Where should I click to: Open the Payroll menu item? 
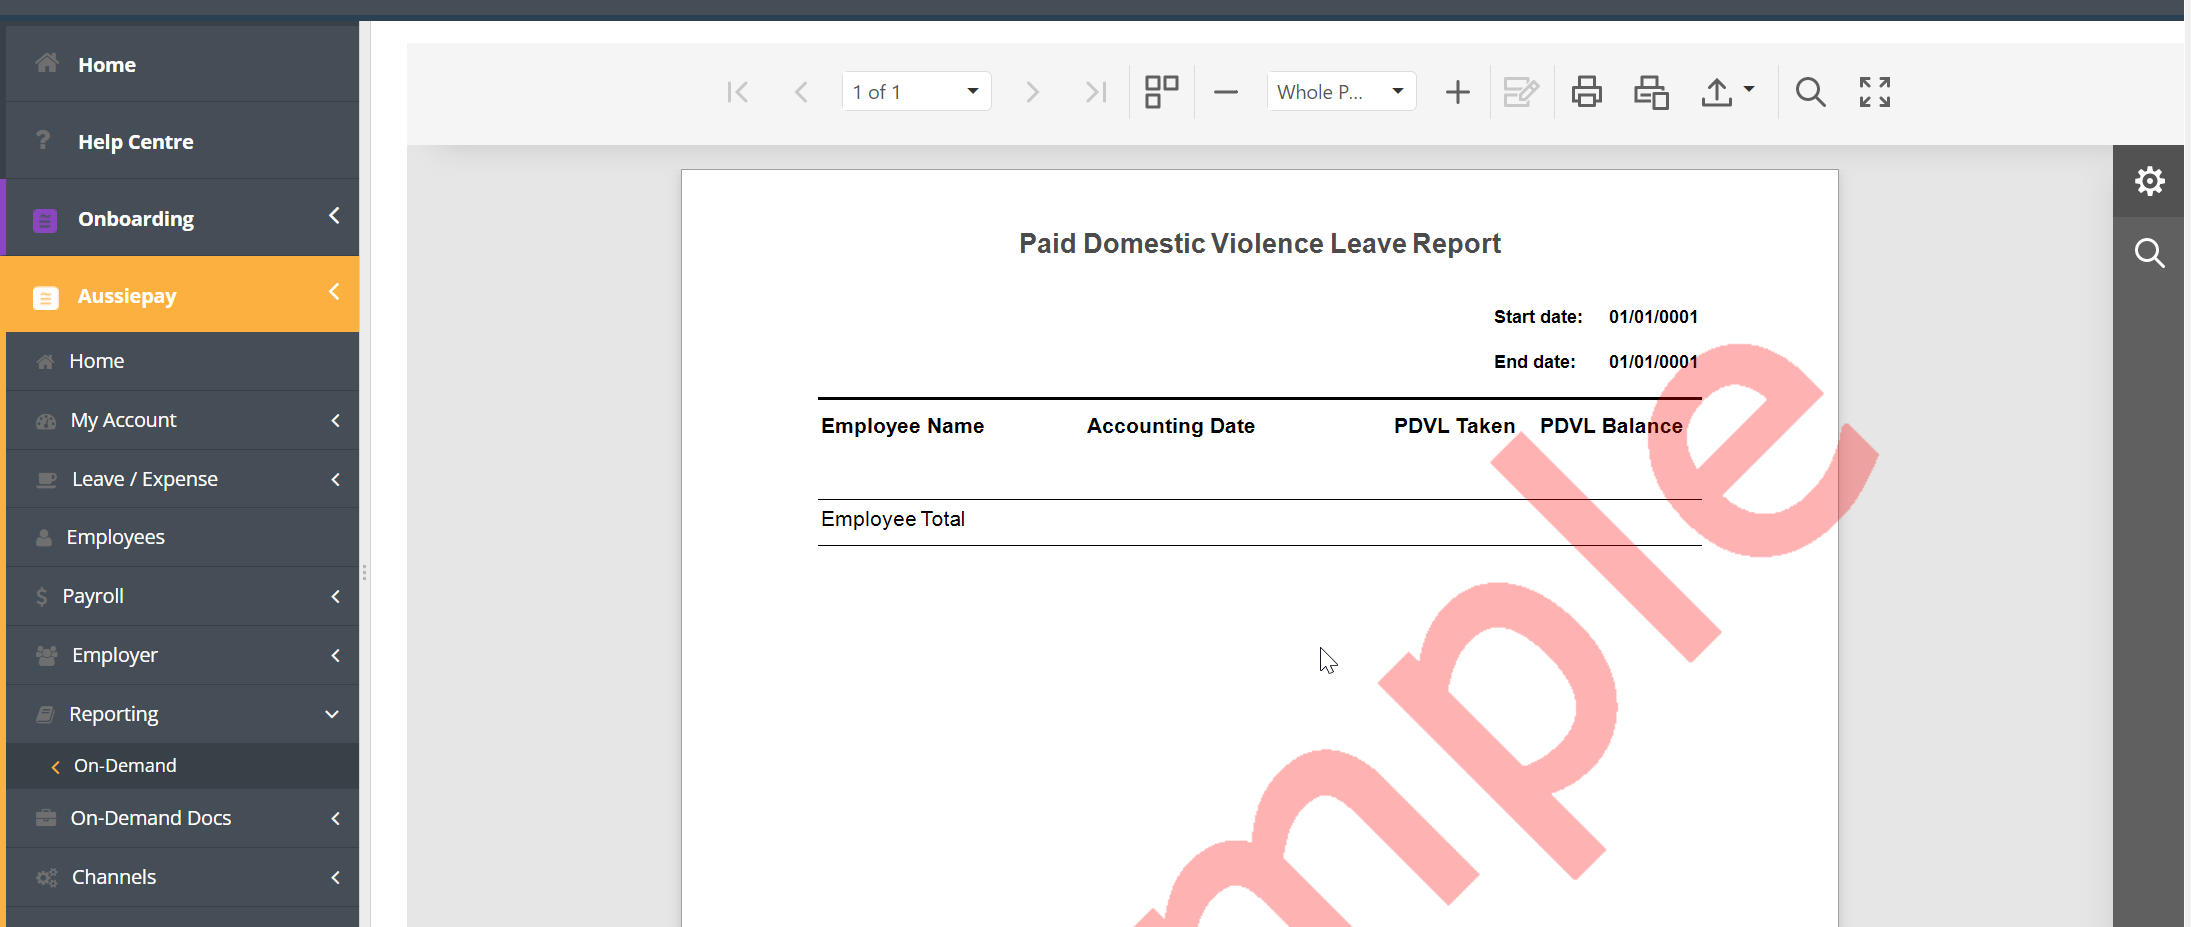coord(182,596)
